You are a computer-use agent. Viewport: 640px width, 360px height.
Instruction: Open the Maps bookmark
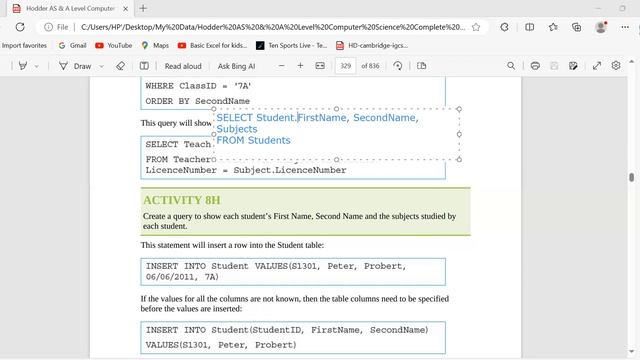[155, 45]
